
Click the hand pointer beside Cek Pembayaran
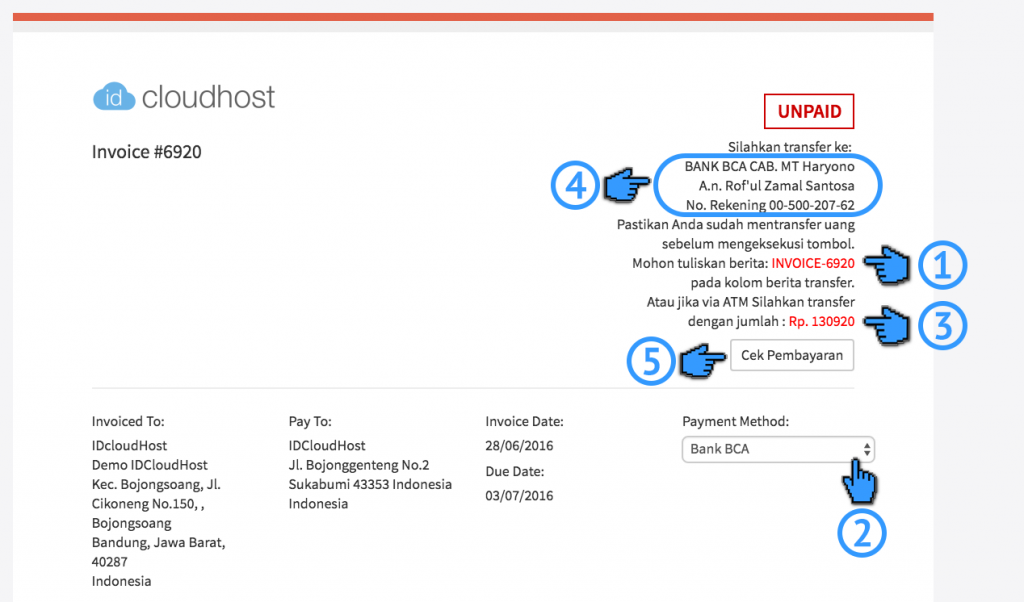(701, 361)
